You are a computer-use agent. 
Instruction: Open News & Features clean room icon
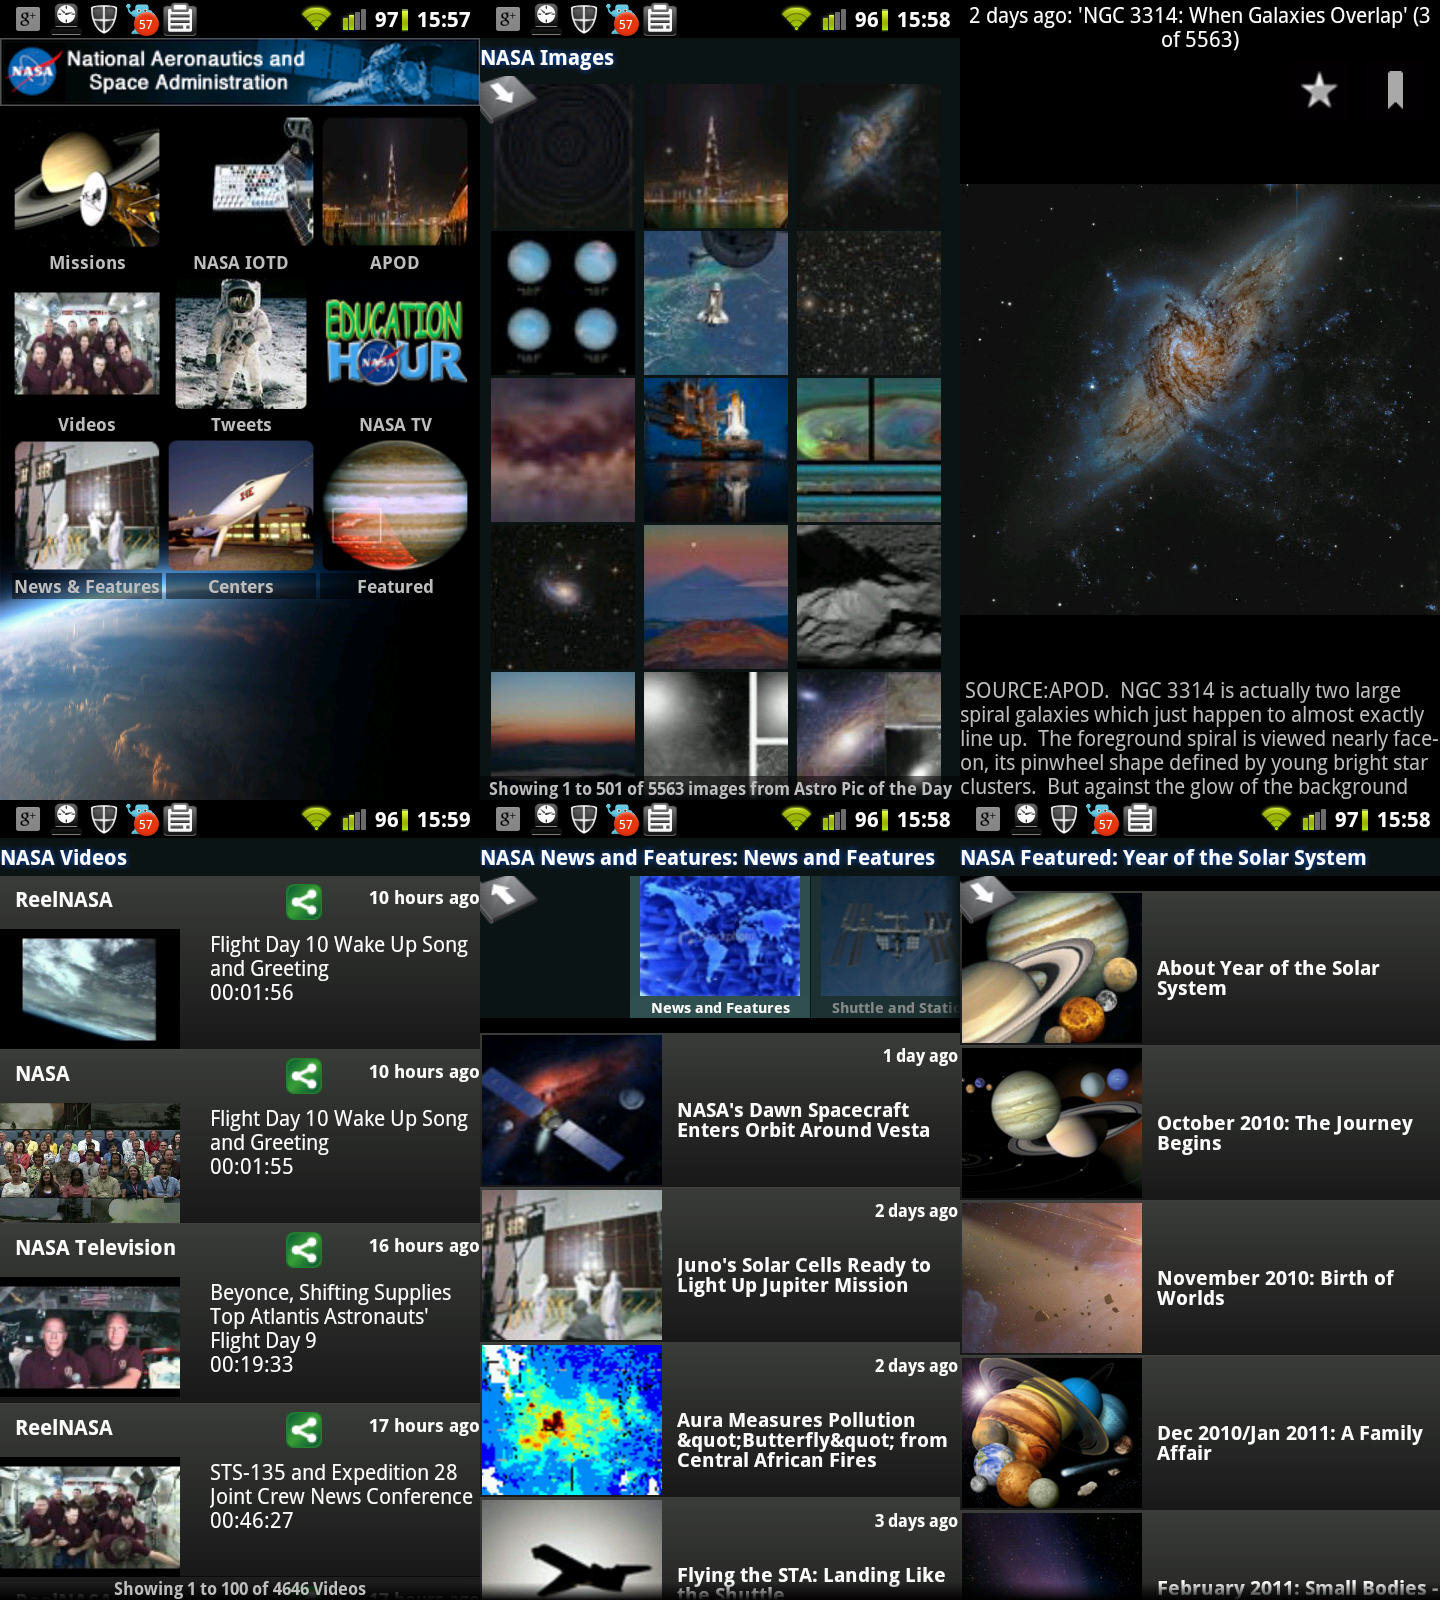87,506
